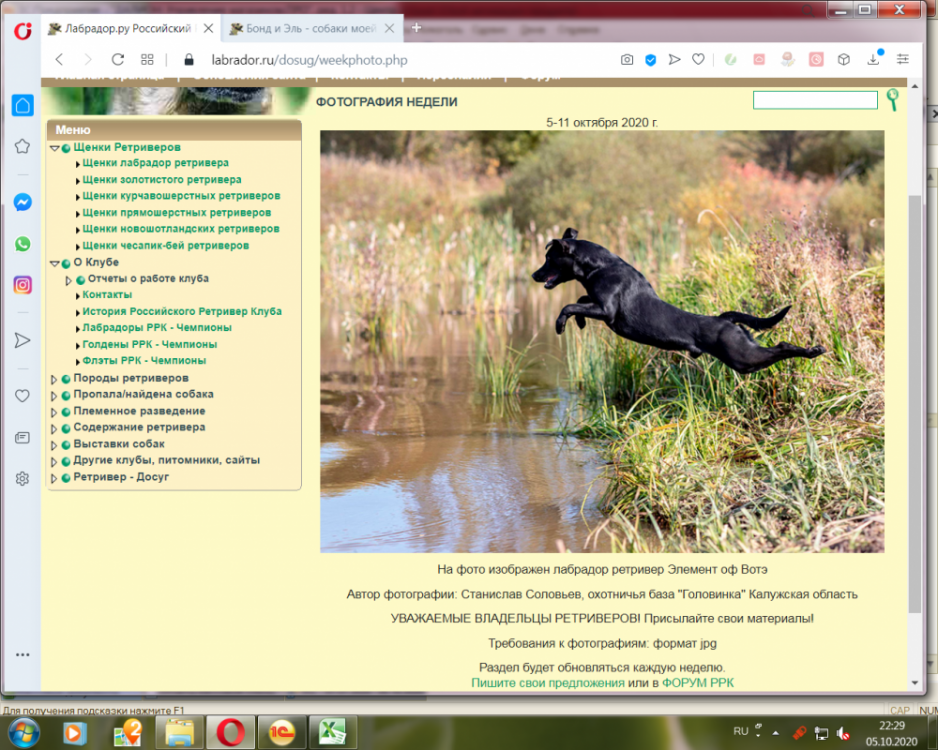Image resolution: width=938 pixels, height=750 pixels.
Task: Expand the Выставки собак section
Action: click(55, 444)
